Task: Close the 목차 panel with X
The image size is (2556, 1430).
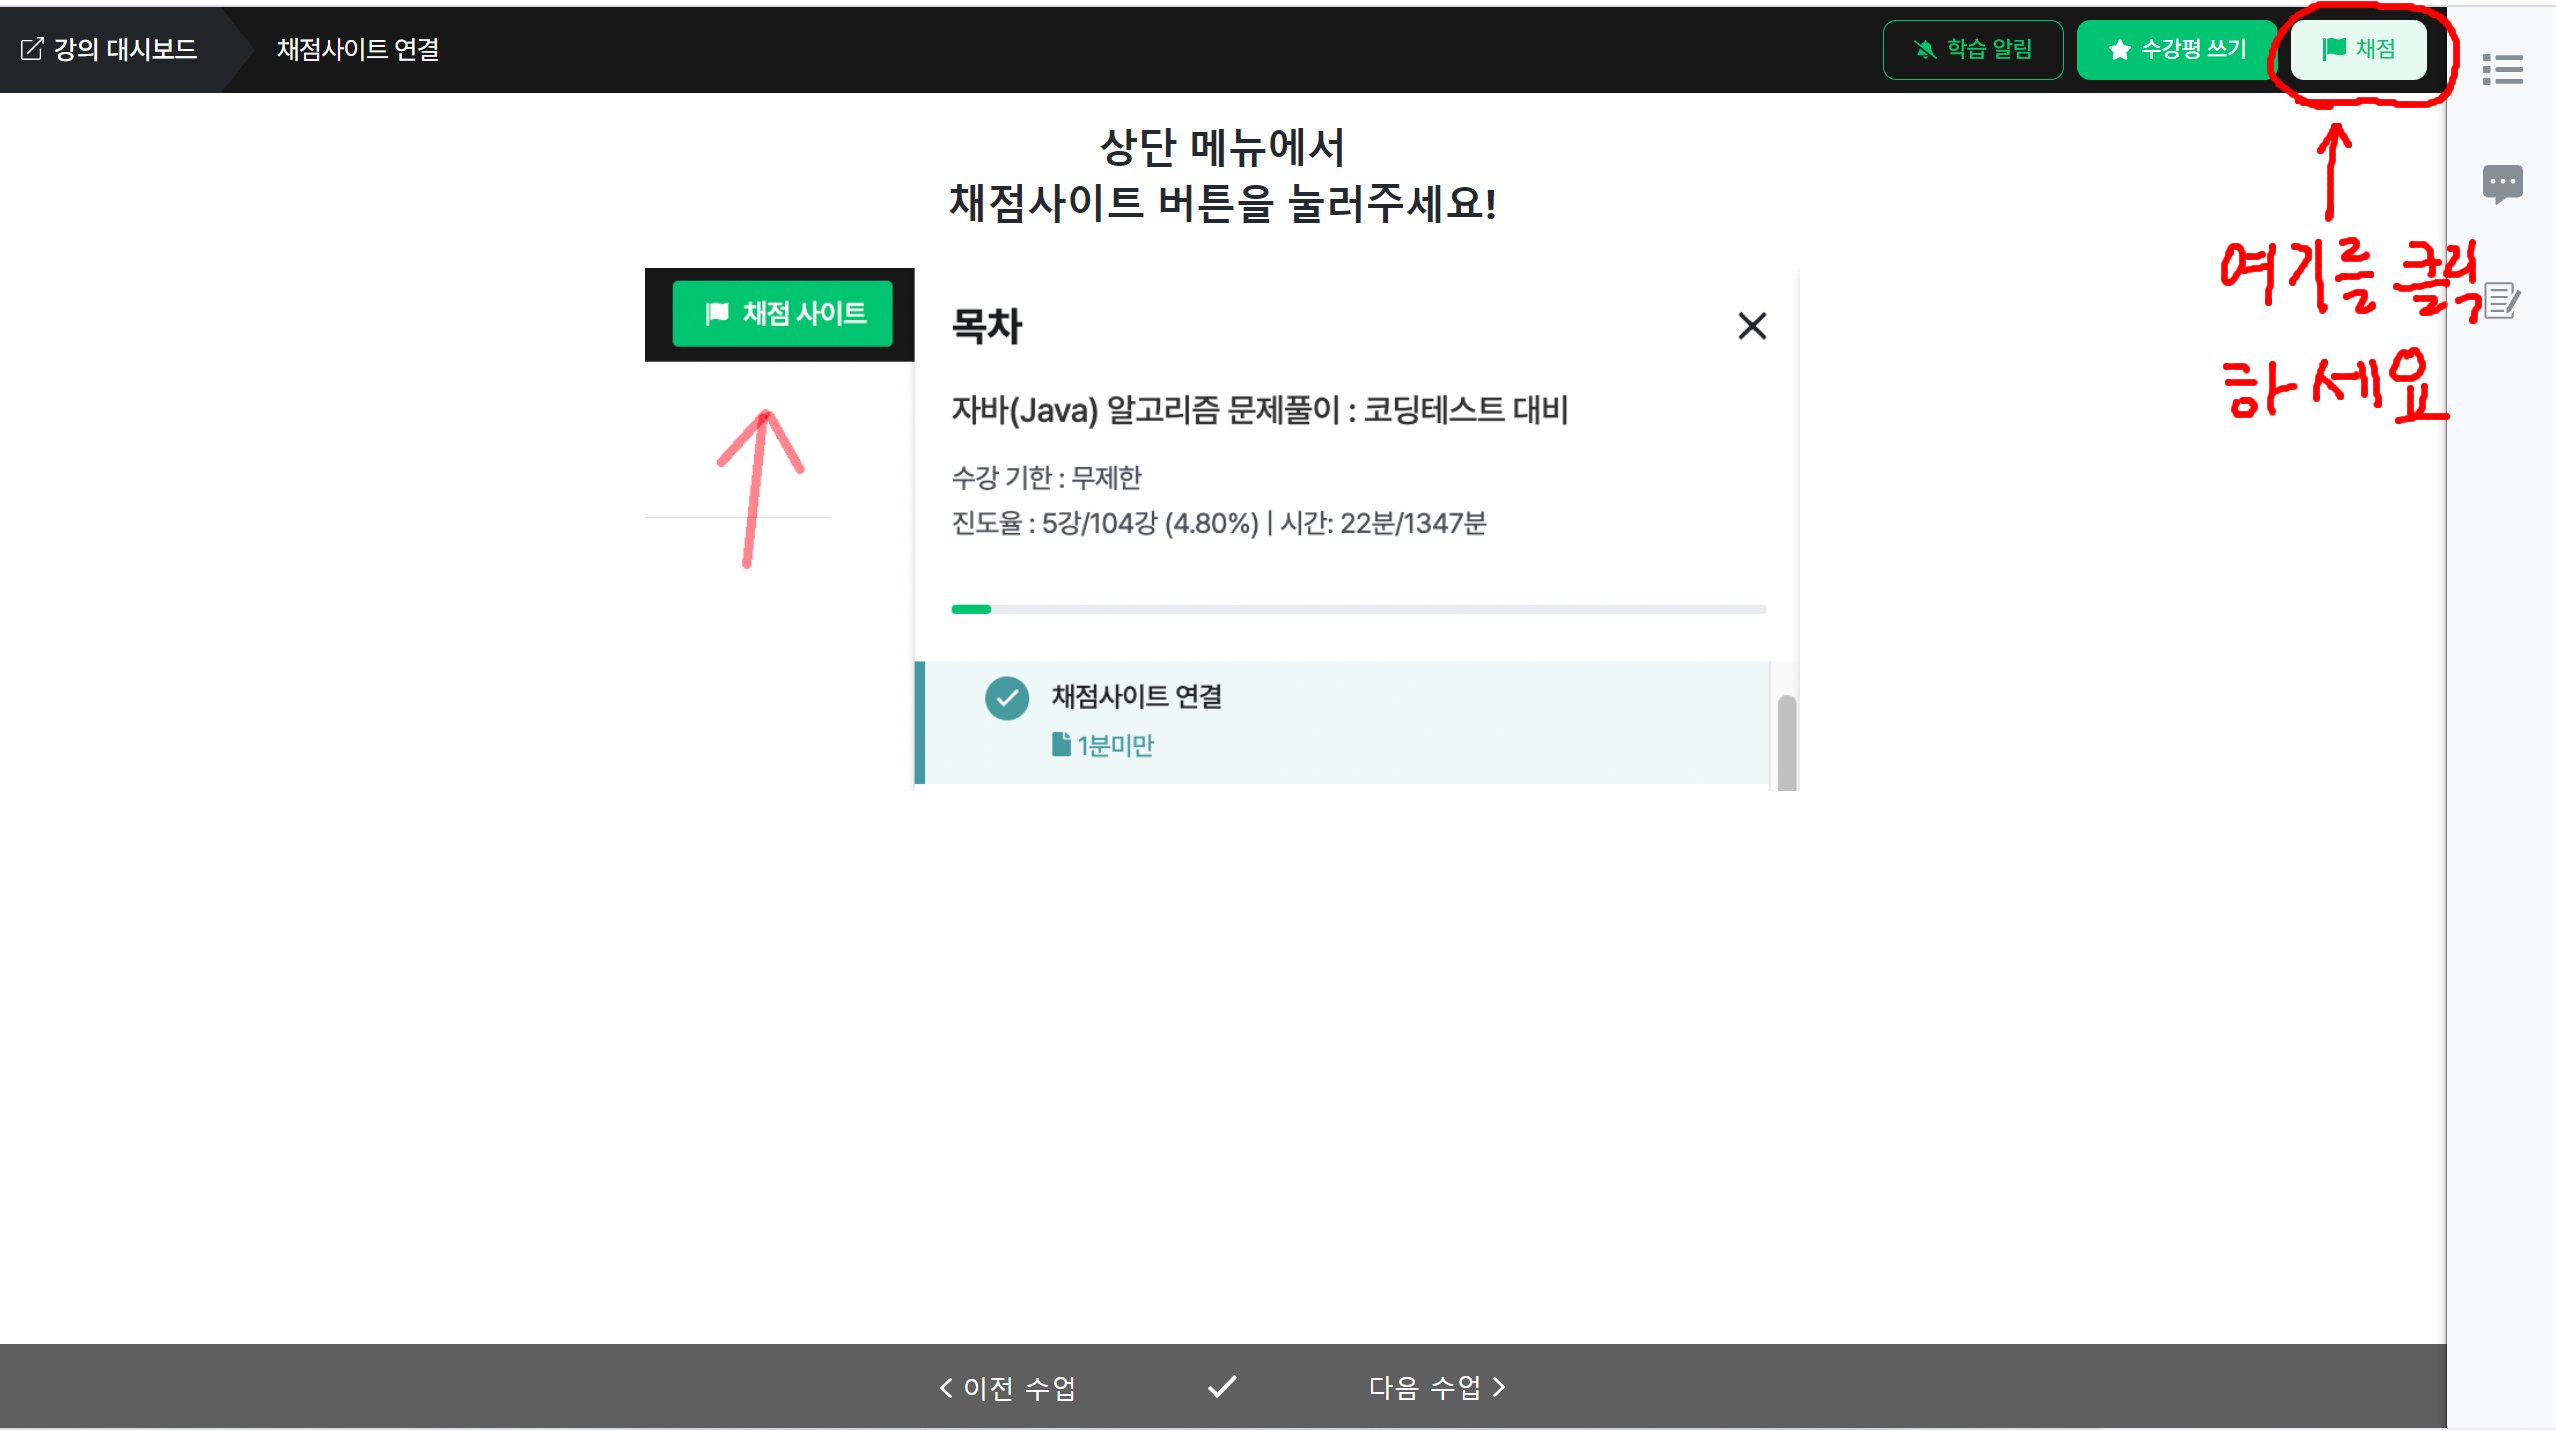Action: click(1752, 326)
